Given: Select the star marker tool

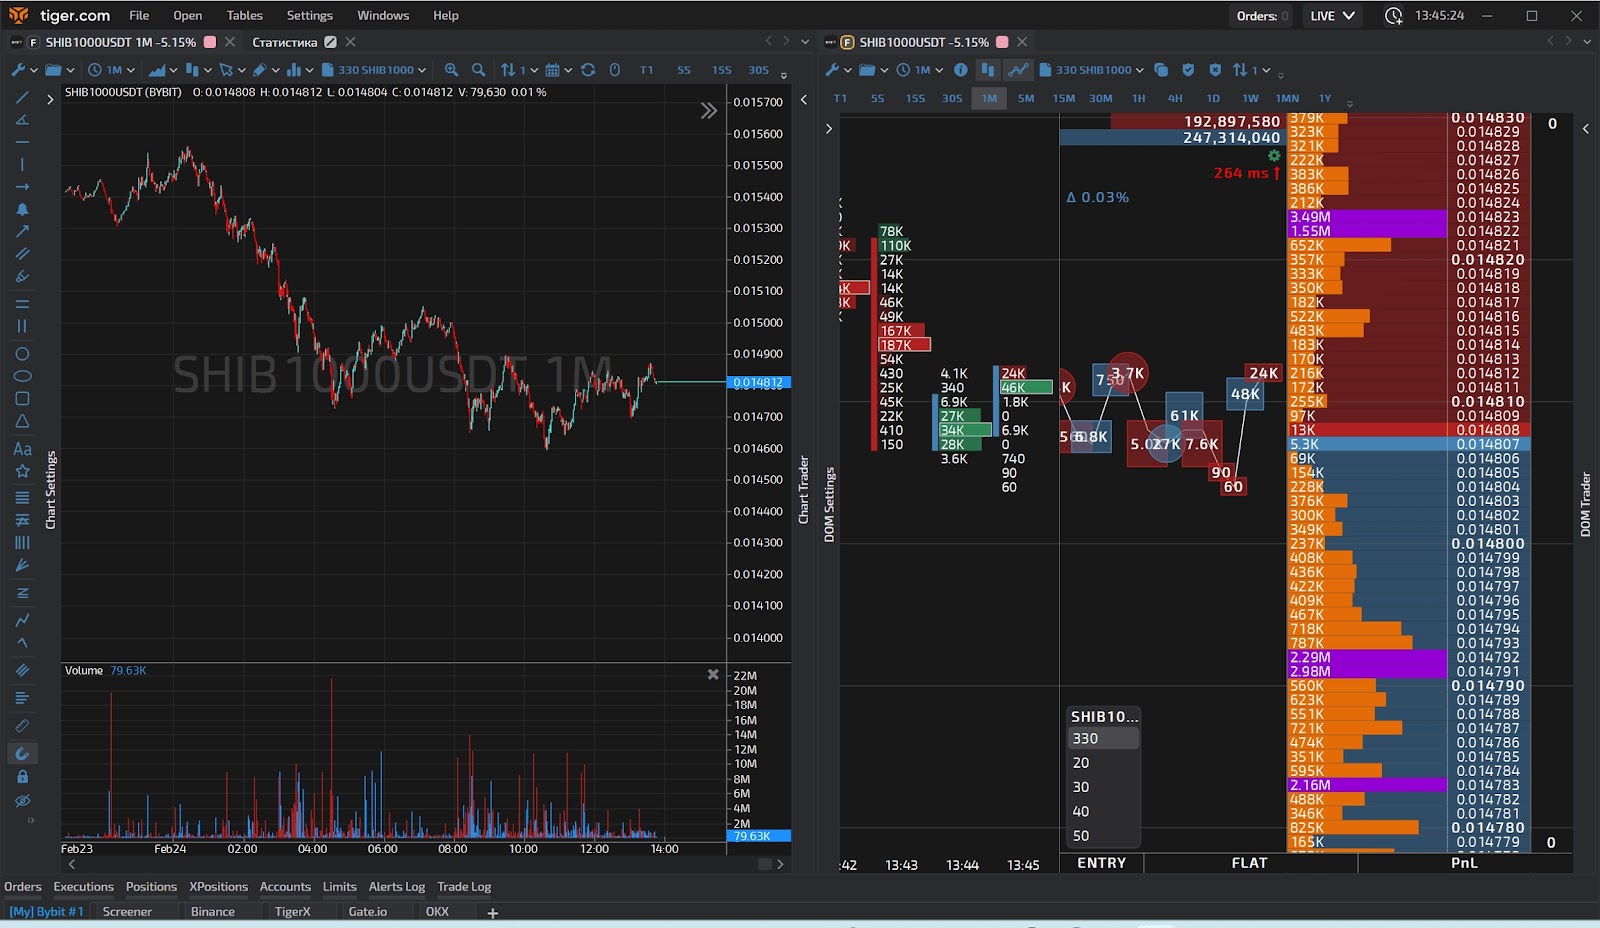Looking at the screenshot, I should 22,471.
